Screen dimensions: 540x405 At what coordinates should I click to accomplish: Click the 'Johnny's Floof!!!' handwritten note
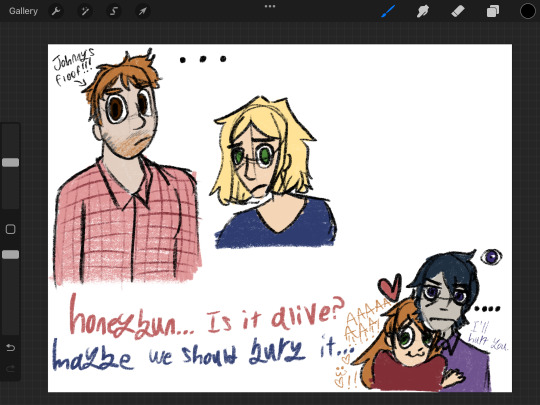click(73, 67)
